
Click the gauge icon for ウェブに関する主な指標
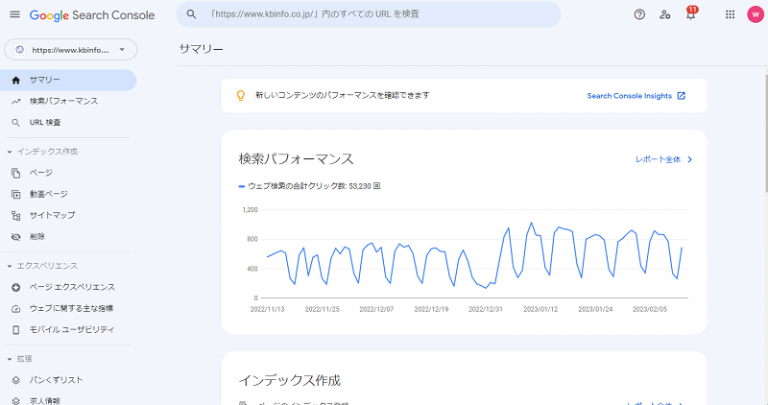pyautogui.click(x=16, y=309)
